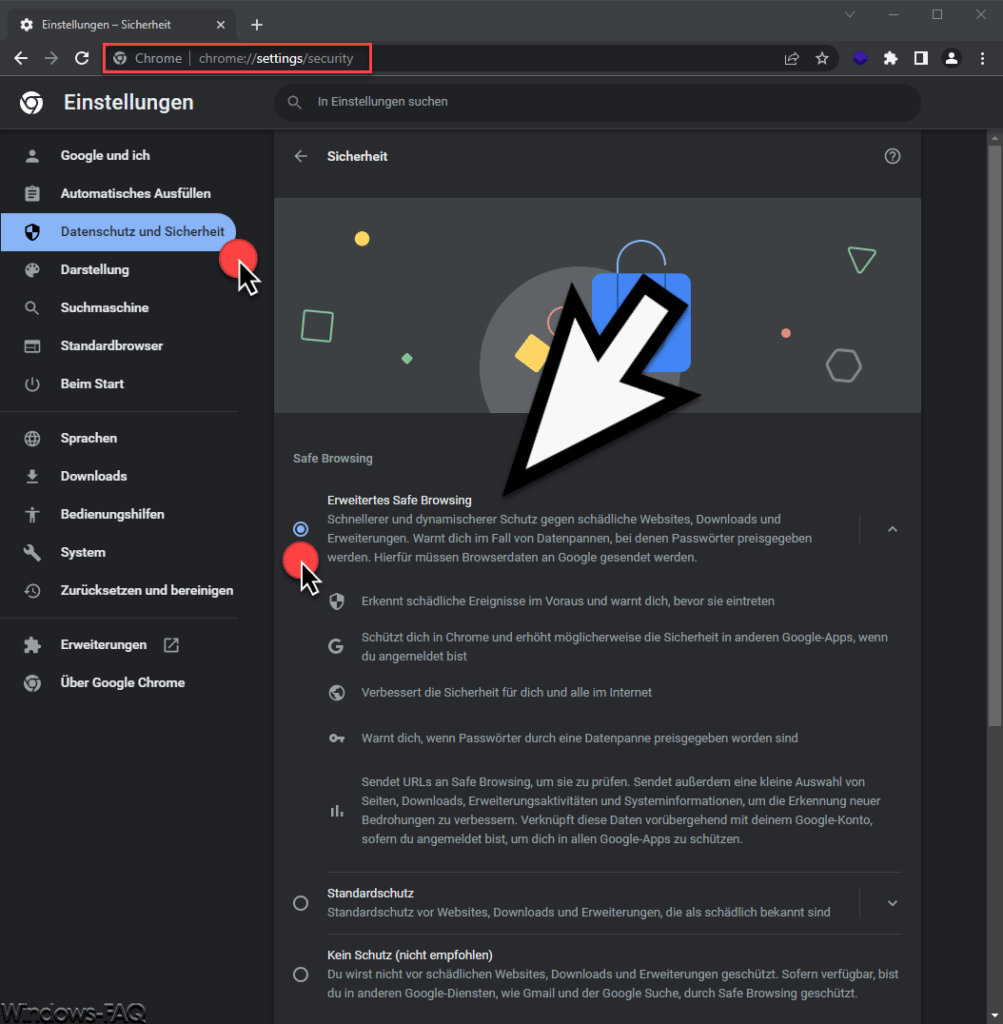Open the profile avatar icon
The image size is (1003, 1024).
pyautogui.click(x=951, y=59)
